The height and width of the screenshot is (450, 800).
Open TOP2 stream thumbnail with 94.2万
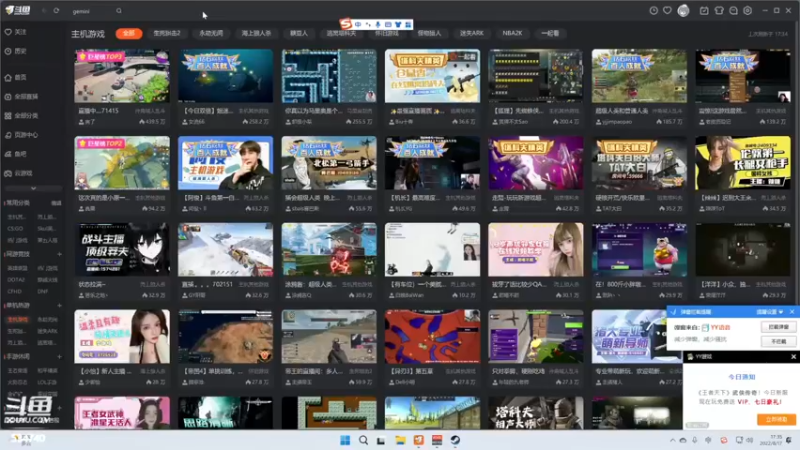(x=121, y=163)
